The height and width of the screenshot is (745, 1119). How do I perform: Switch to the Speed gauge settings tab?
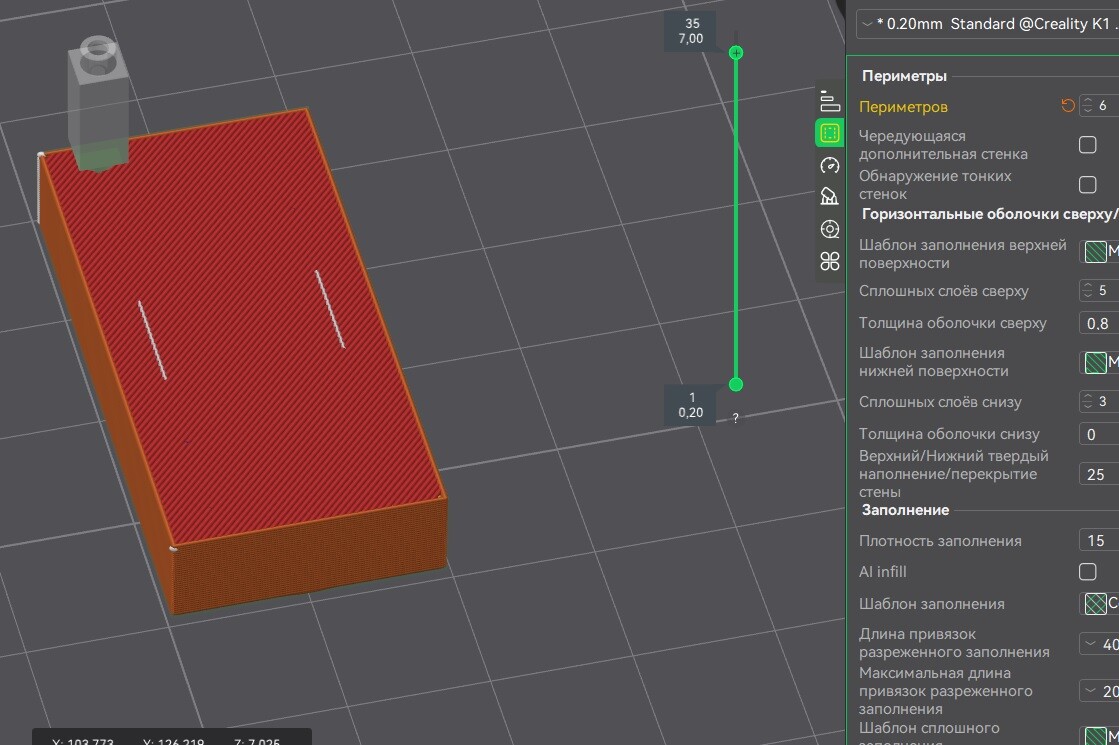pyautogui.click(x=829, y=165)
